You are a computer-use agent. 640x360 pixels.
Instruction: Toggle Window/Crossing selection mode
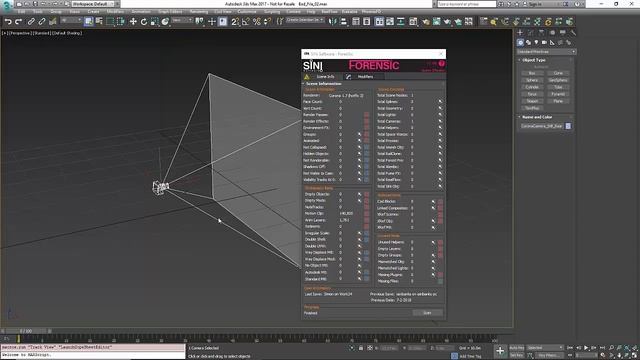coord(120,22)
